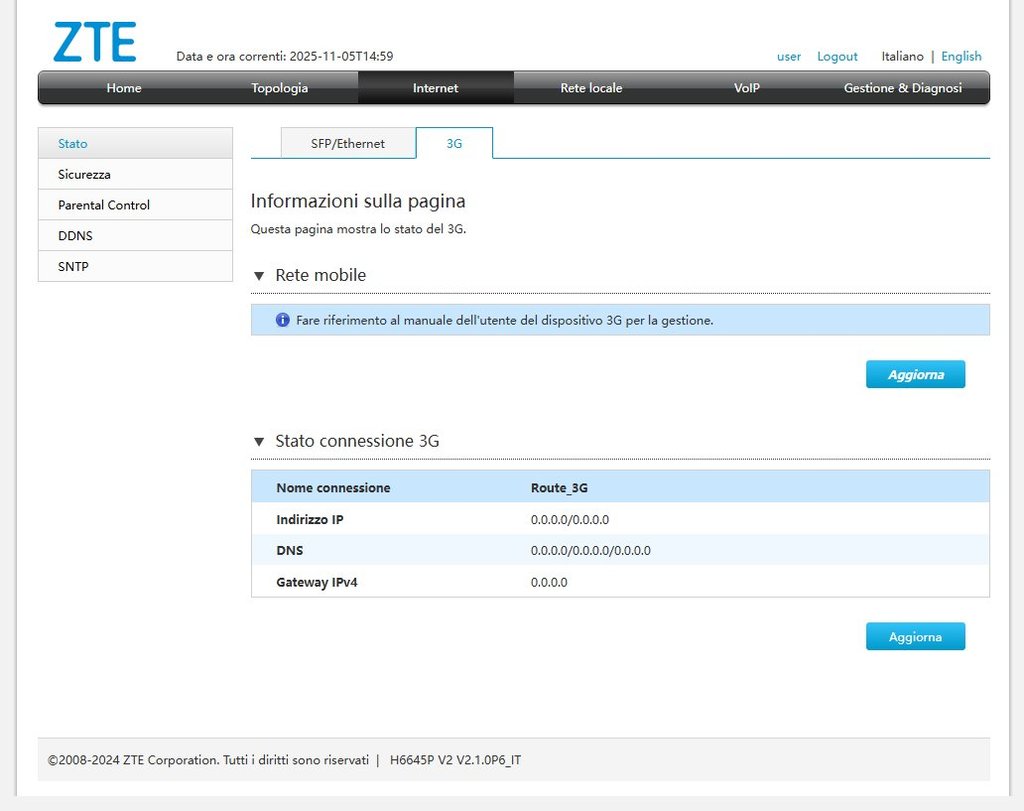Open the VoIP menu

[x=746, y=88]
